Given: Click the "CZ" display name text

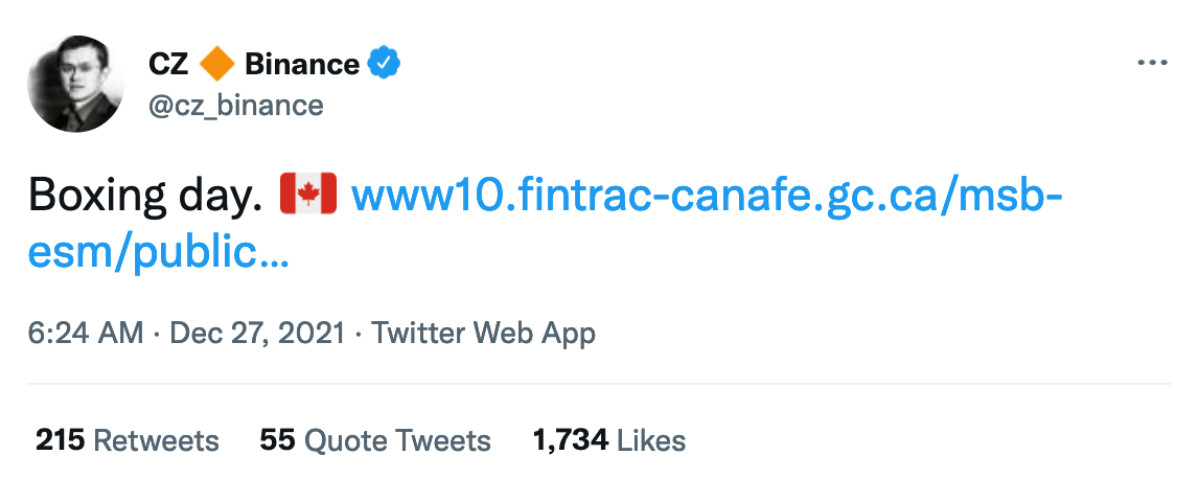Looking at the screenshot, I should [x=168, y=65].
